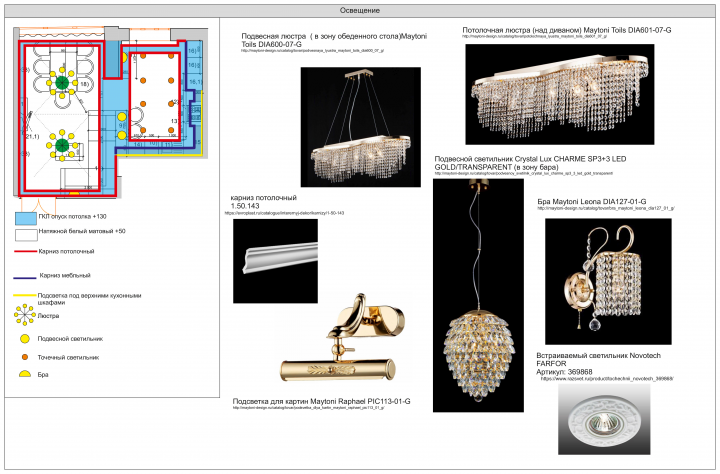This screenshot has height=474, width=720.
Task: Follow the link under Crystal Lux CHARME title
Action: tap(524, 174)
